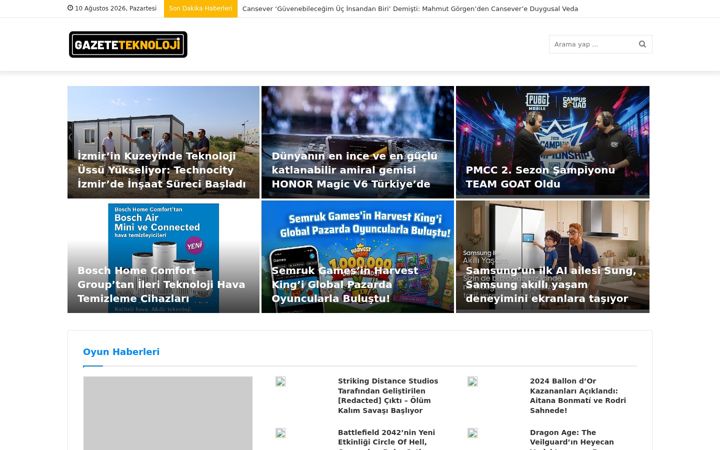Open the Bosch Home Comfort air purifier article

tap(163, 257)
